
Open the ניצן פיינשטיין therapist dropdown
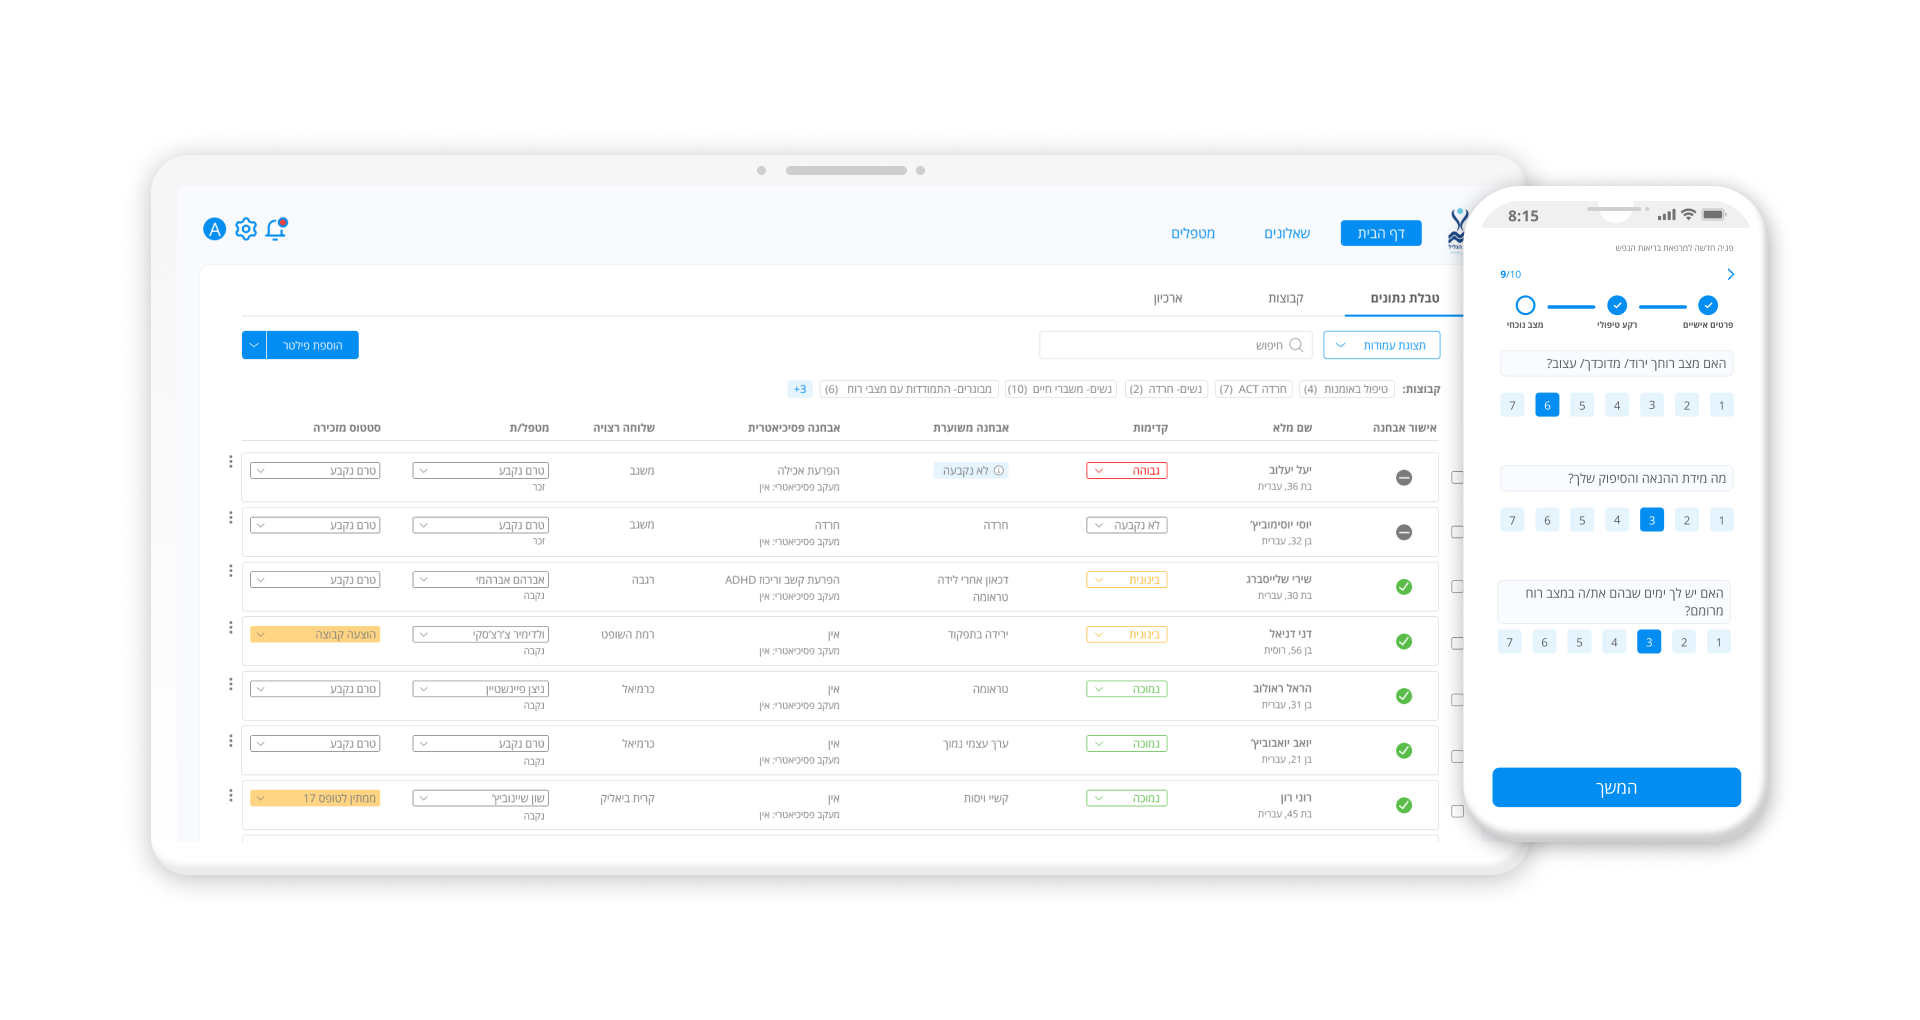pyautogui.click(x=480, y=689)
